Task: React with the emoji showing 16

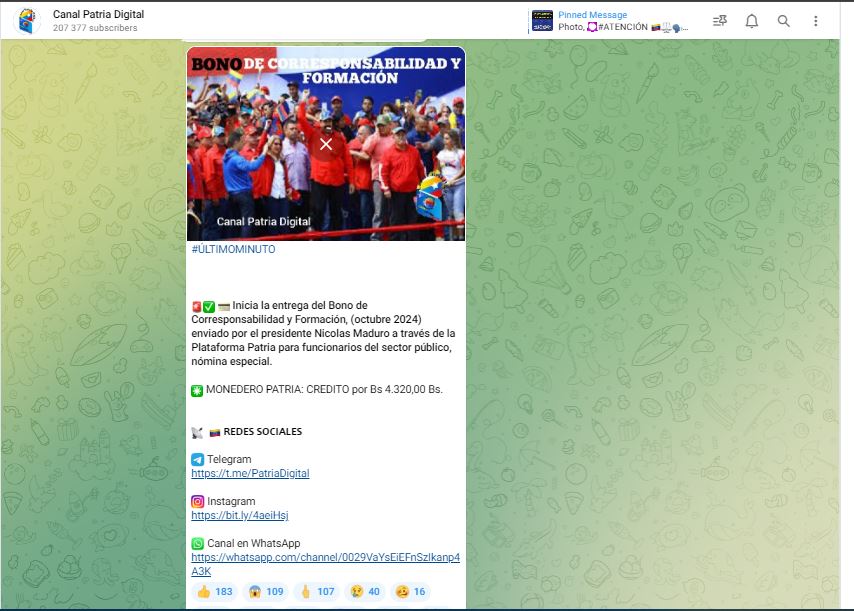Action: [x=410, y=591]
